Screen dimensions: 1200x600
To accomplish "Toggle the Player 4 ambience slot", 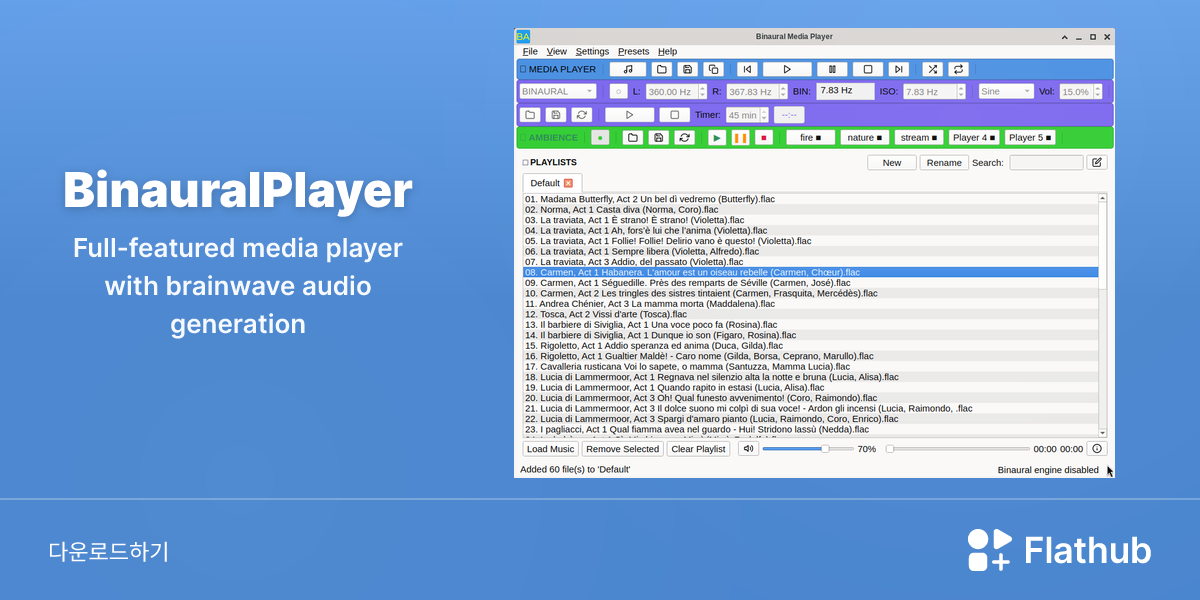I will 974,138.
